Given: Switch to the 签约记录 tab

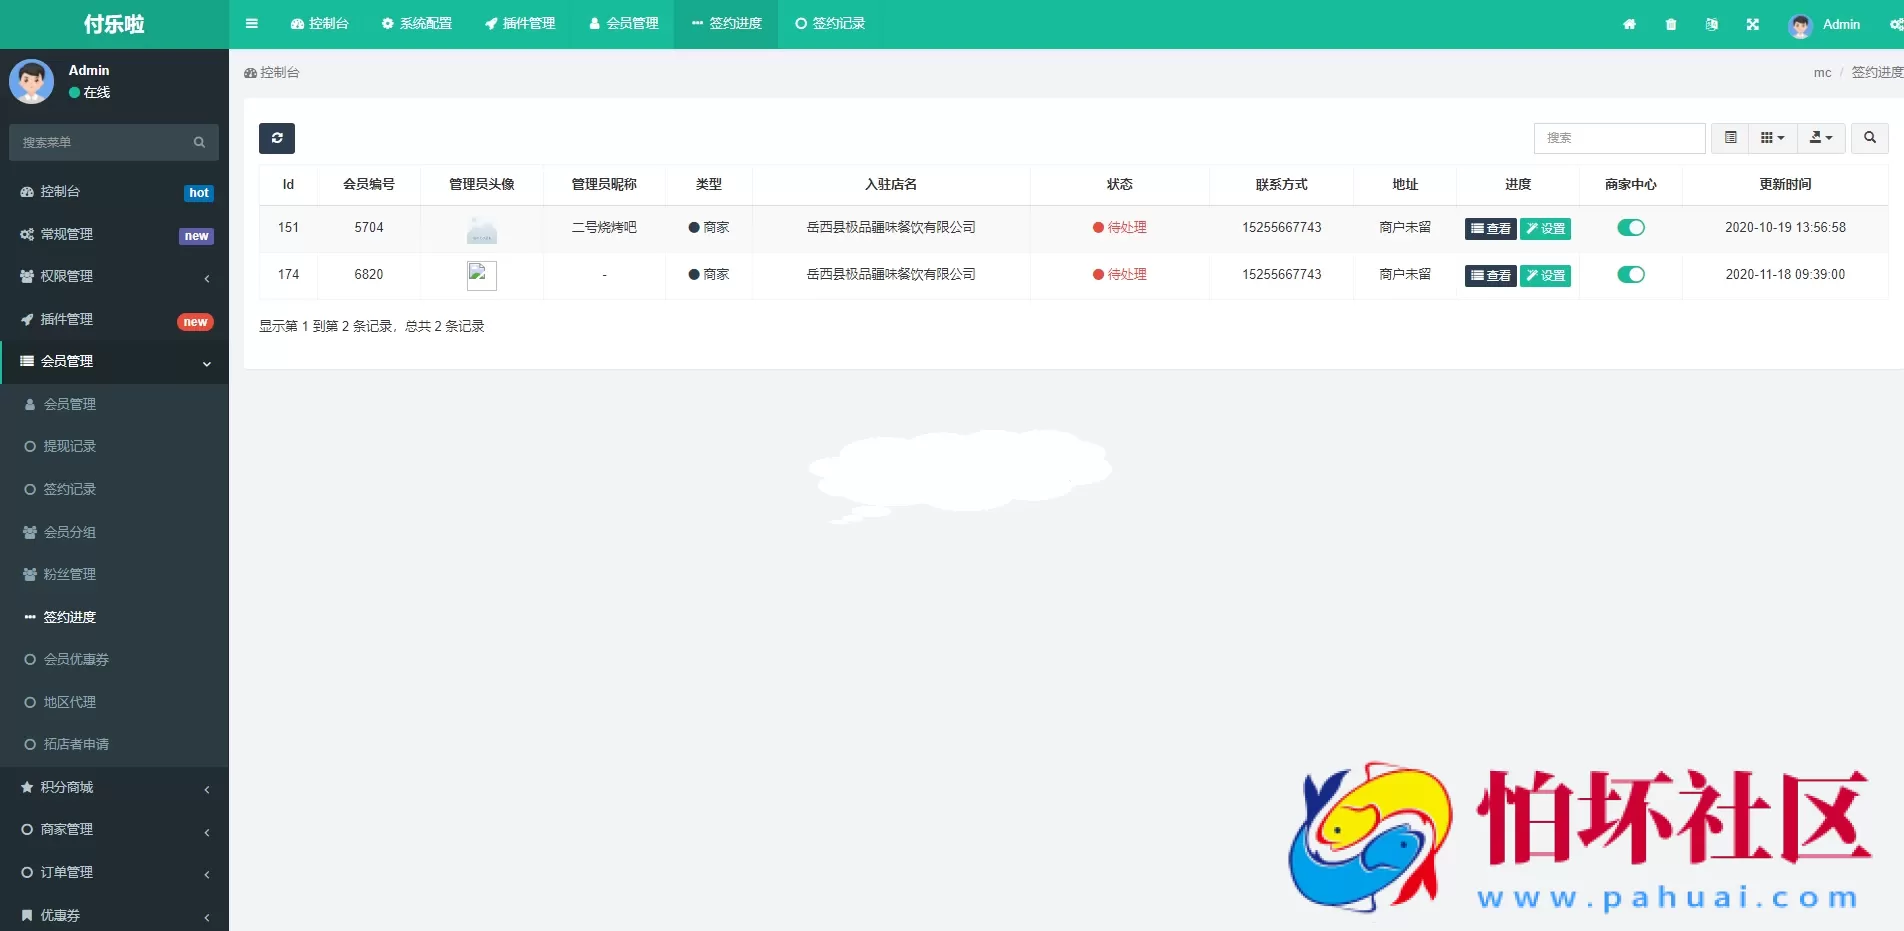Looking at the screenshot, I should pos(829,24).
